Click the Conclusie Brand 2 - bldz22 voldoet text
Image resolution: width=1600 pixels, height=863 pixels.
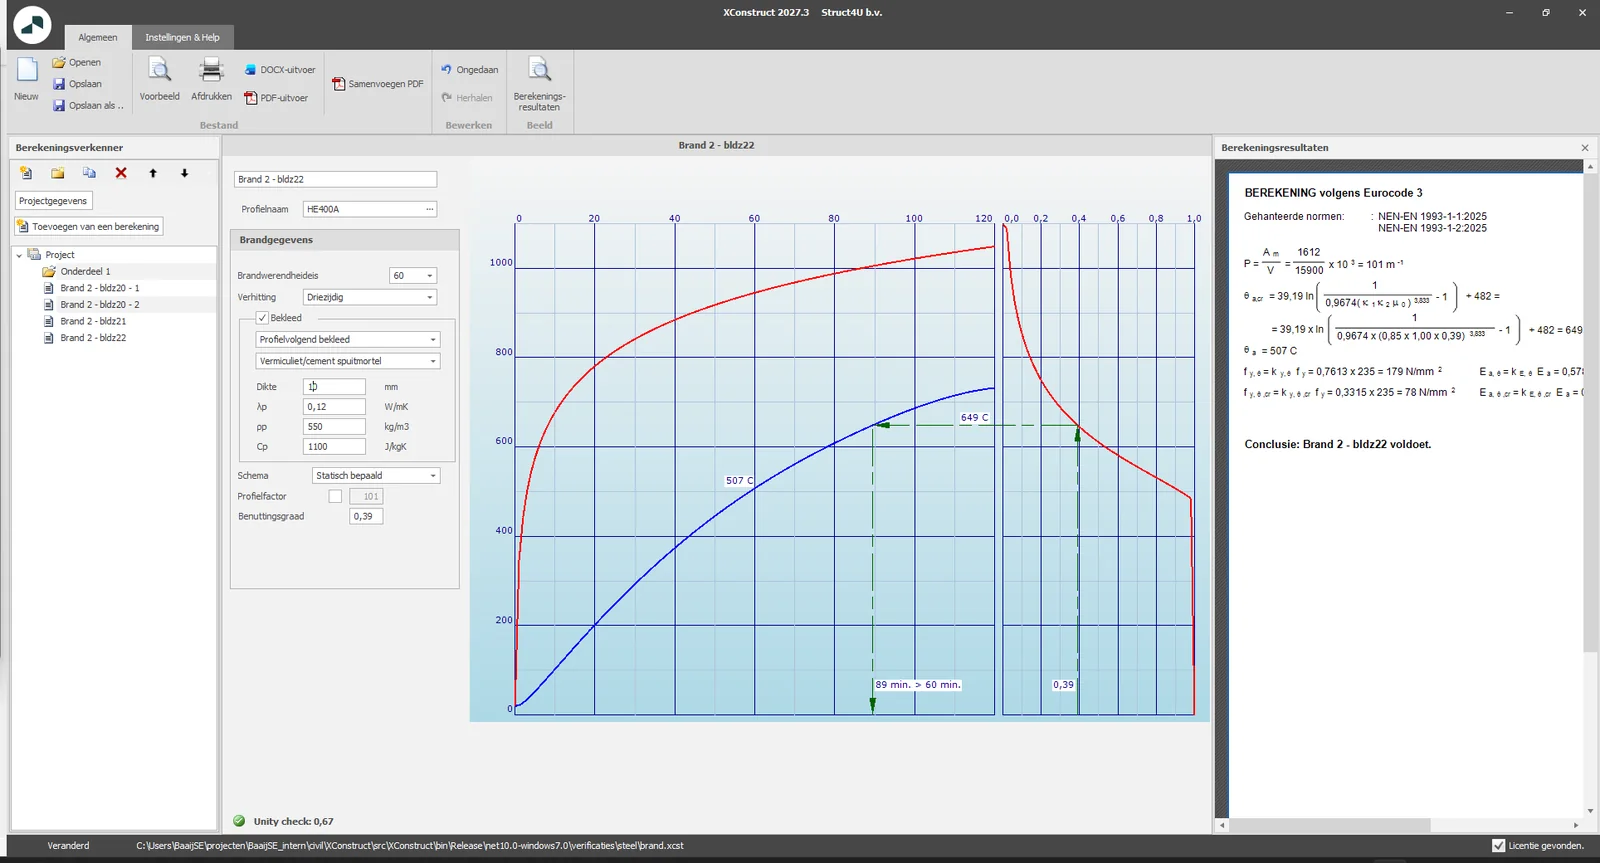tap(1337, 445)
